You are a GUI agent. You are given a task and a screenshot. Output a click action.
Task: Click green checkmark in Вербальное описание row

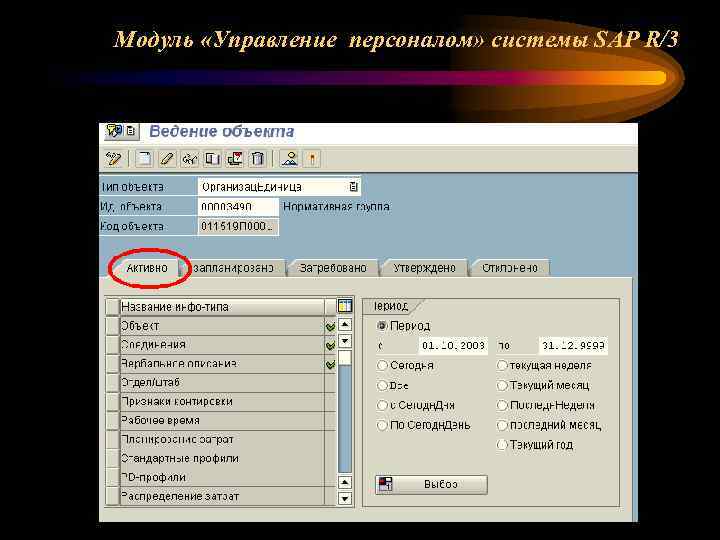(x=330, y=365)
